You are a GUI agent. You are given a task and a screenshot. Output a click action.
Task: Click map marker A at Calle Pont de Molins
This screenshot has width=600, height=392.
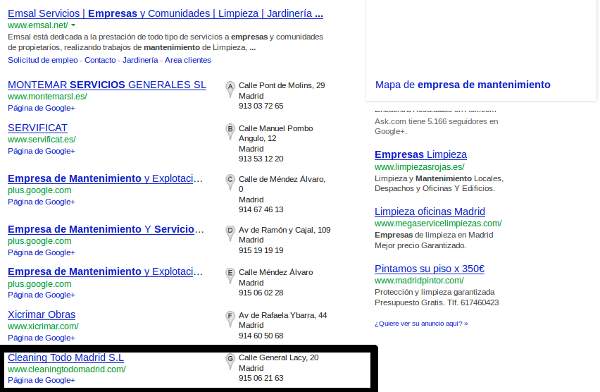(x=230, y=89)
